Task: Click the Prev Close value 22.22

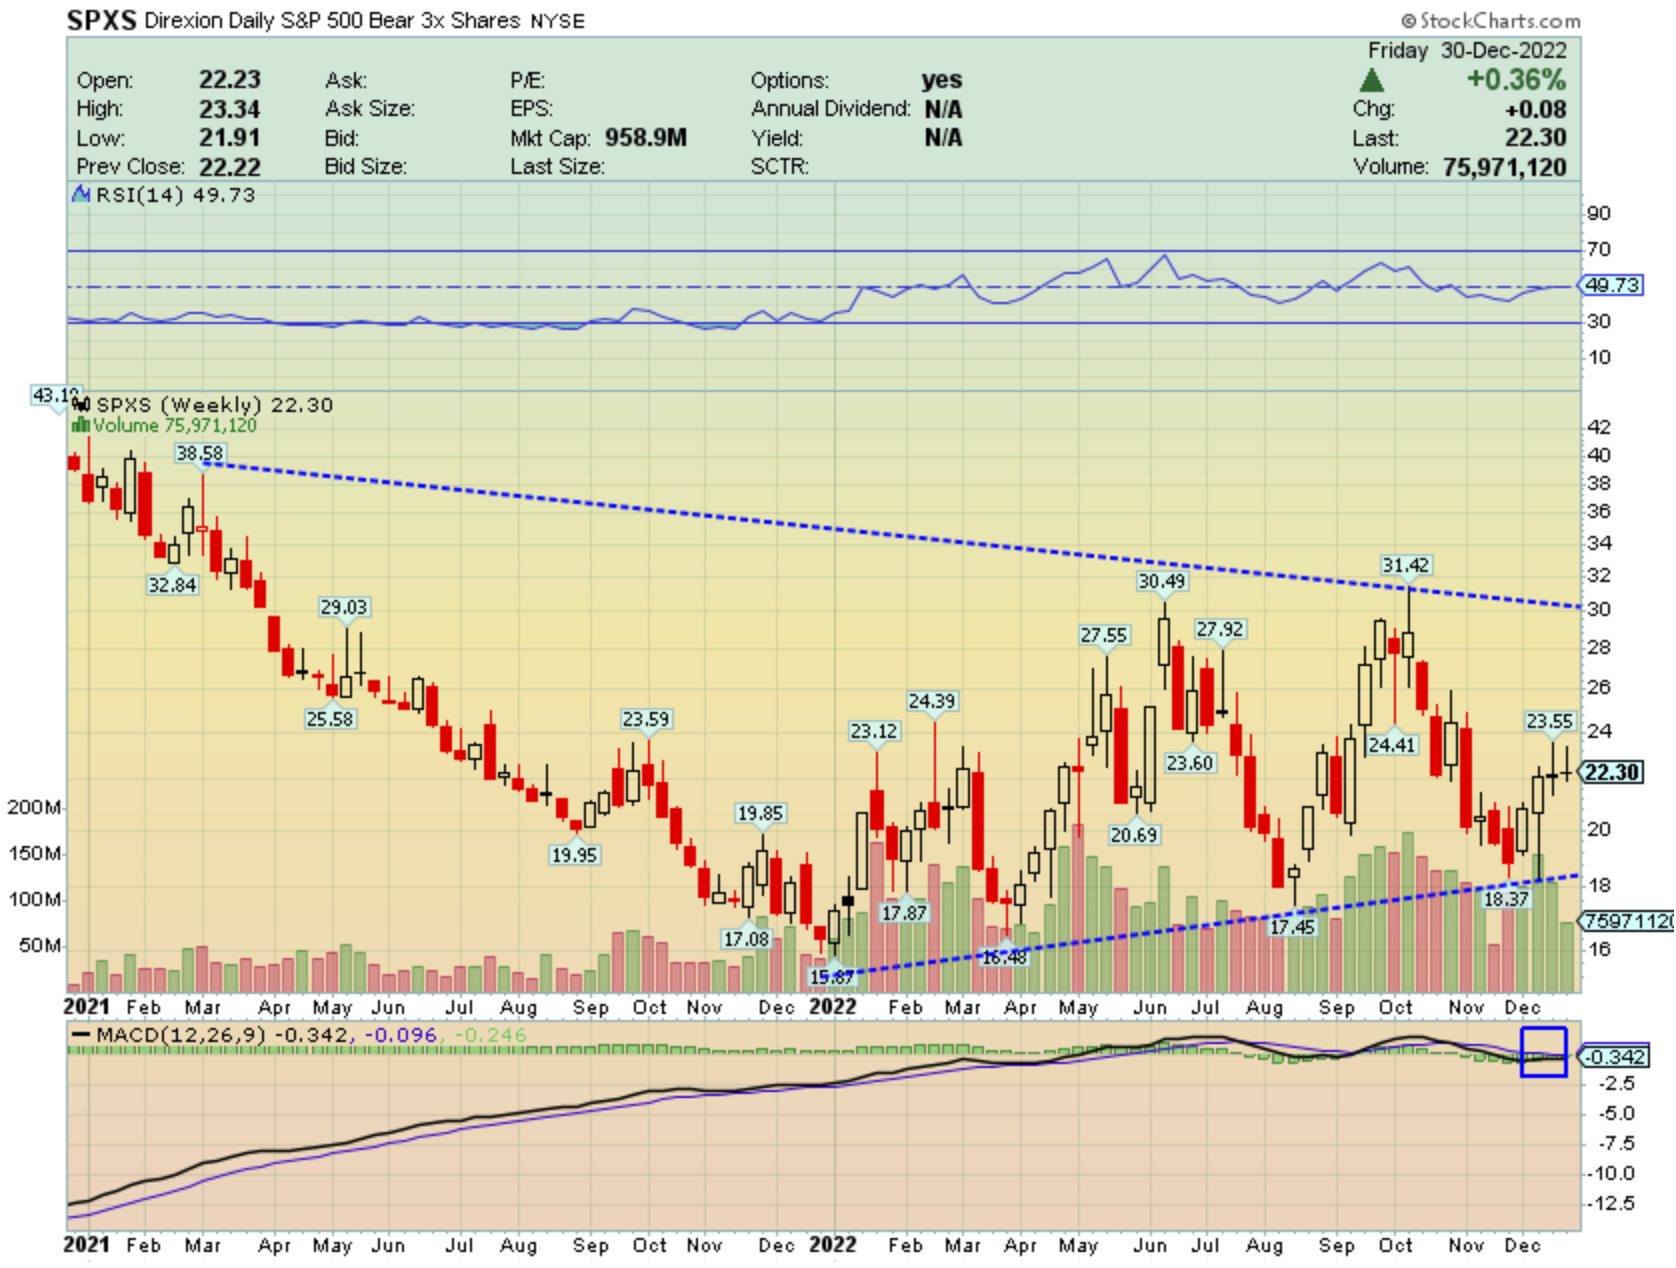Action: (230, 167)
